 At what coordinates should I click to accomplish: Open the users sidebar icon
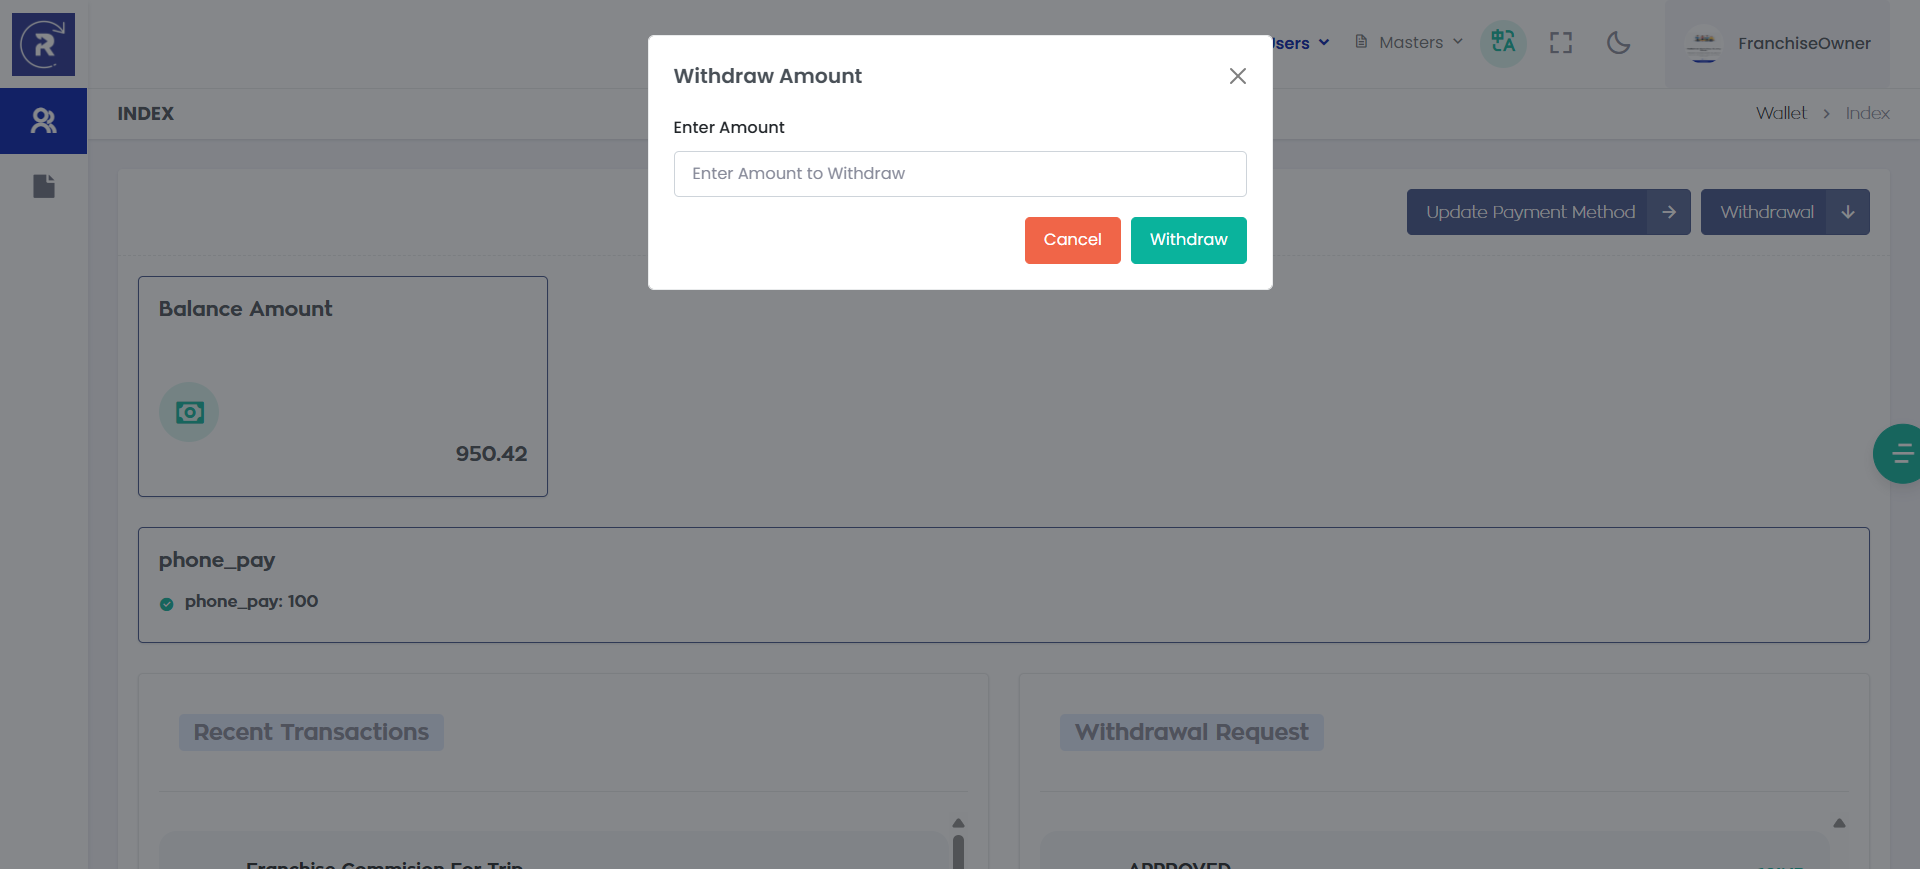pos(43,121)
